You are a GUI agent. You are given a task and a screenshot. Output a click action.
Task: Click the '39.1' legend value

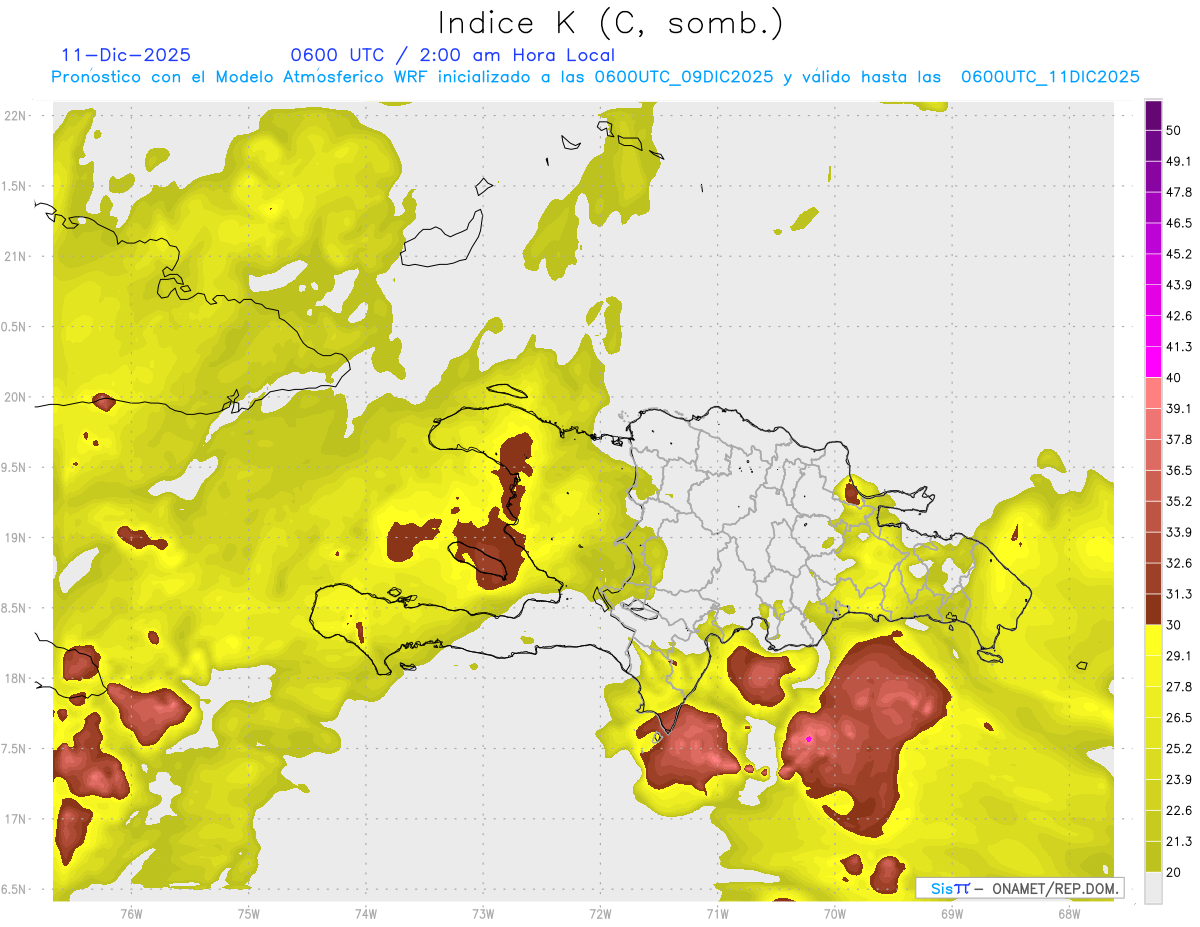[1178, 408]
